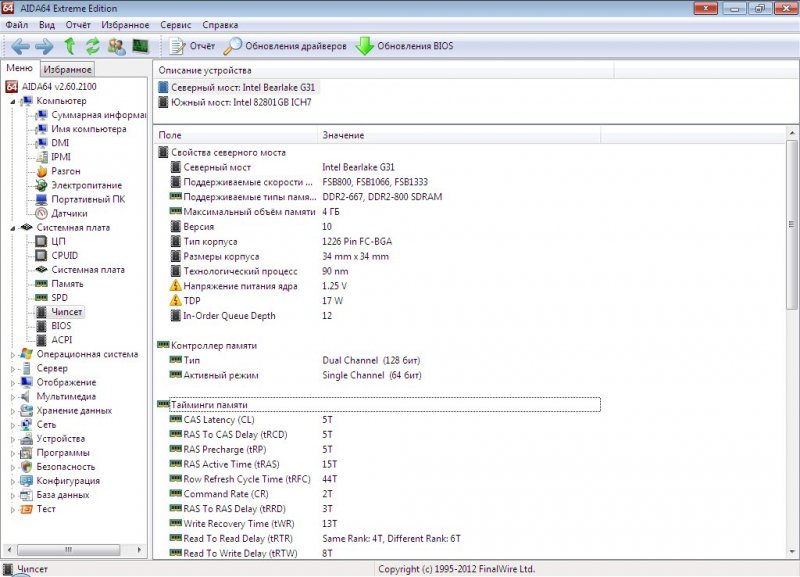
Task: Click the sidebar horizontal scrollbar thumb
Action: coord(68,550)
